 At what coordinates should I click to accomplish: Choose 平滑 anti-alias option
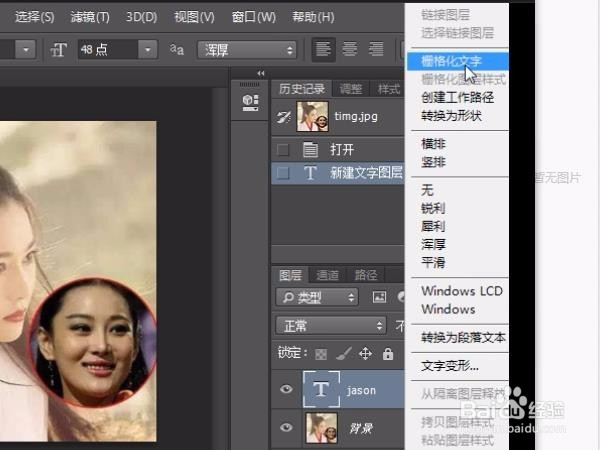pos(458,262)
